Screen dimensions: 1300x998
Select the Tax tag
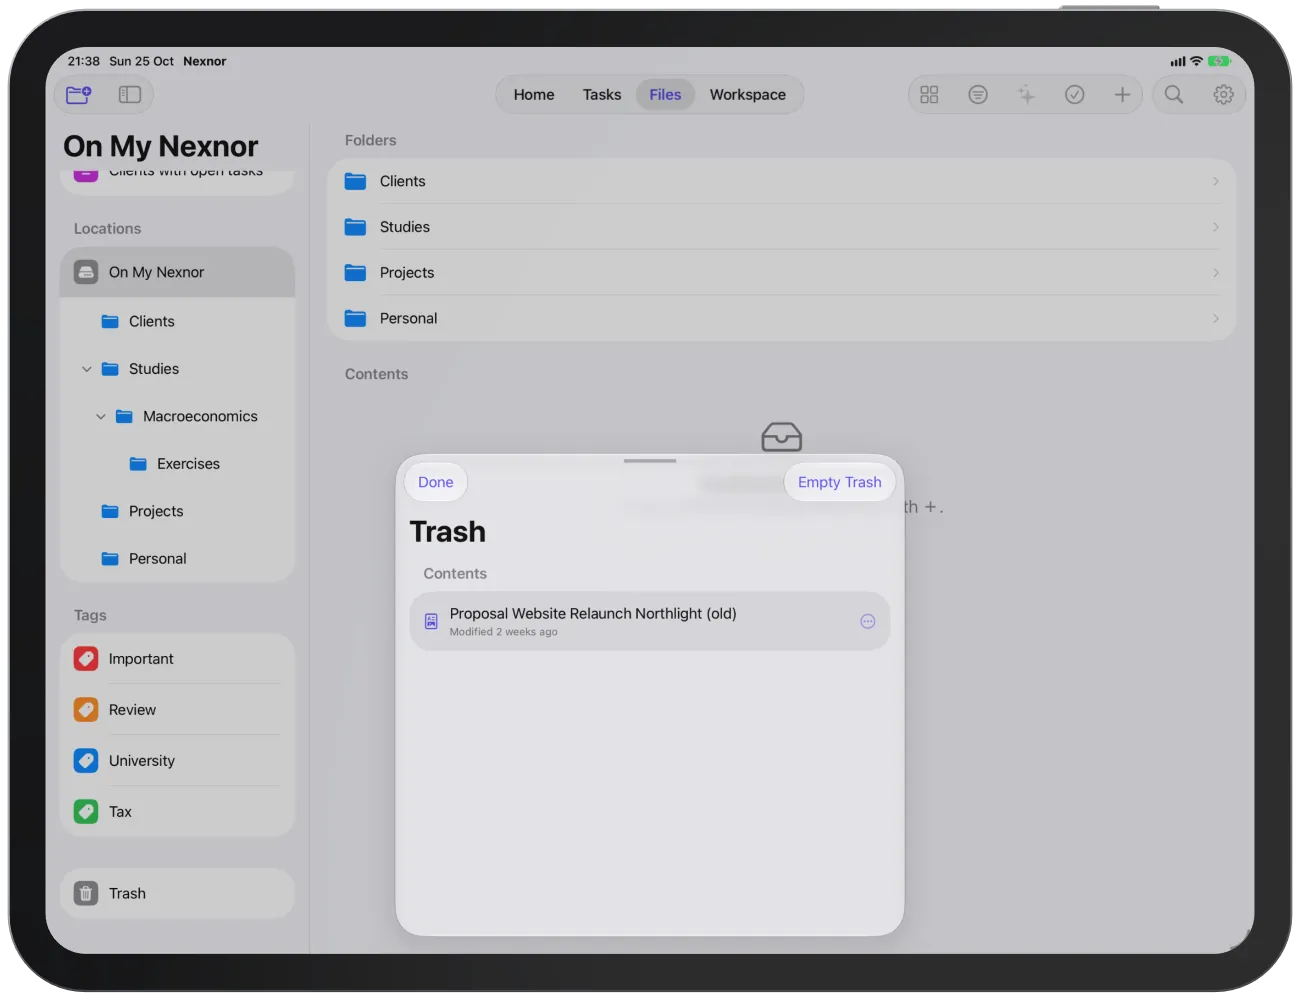(178, 812)
